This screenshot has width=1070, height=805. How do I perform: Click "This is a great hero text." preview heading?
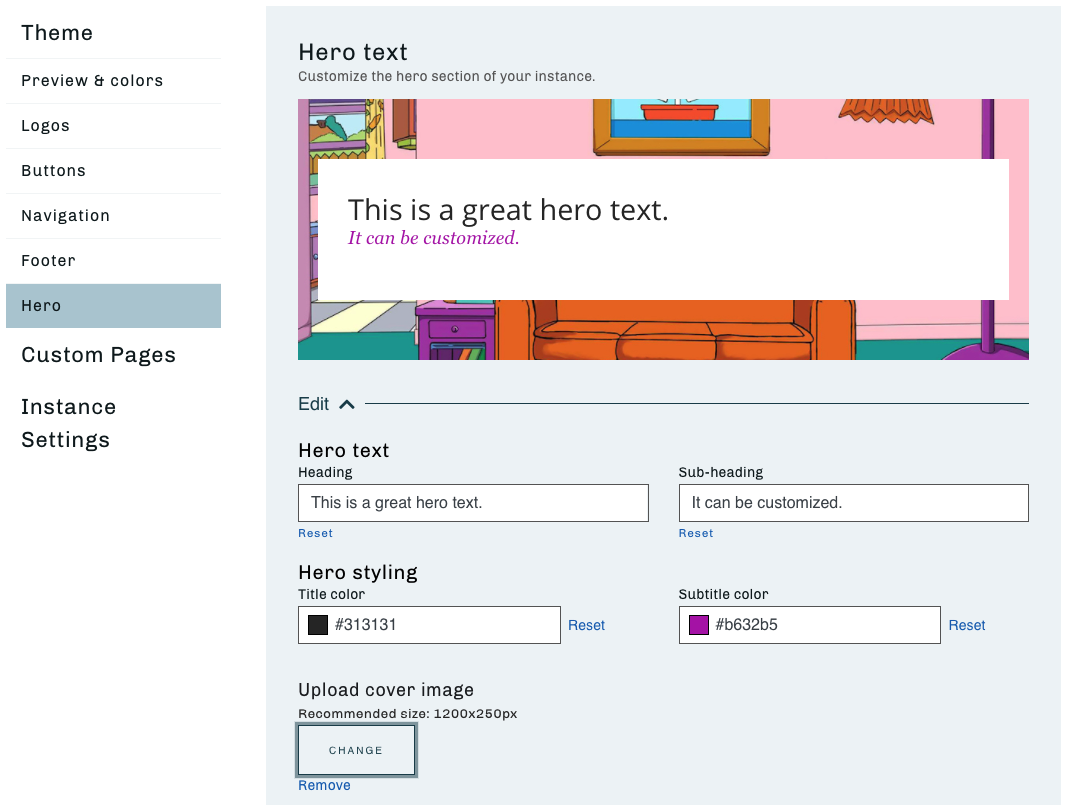(508, 210)
